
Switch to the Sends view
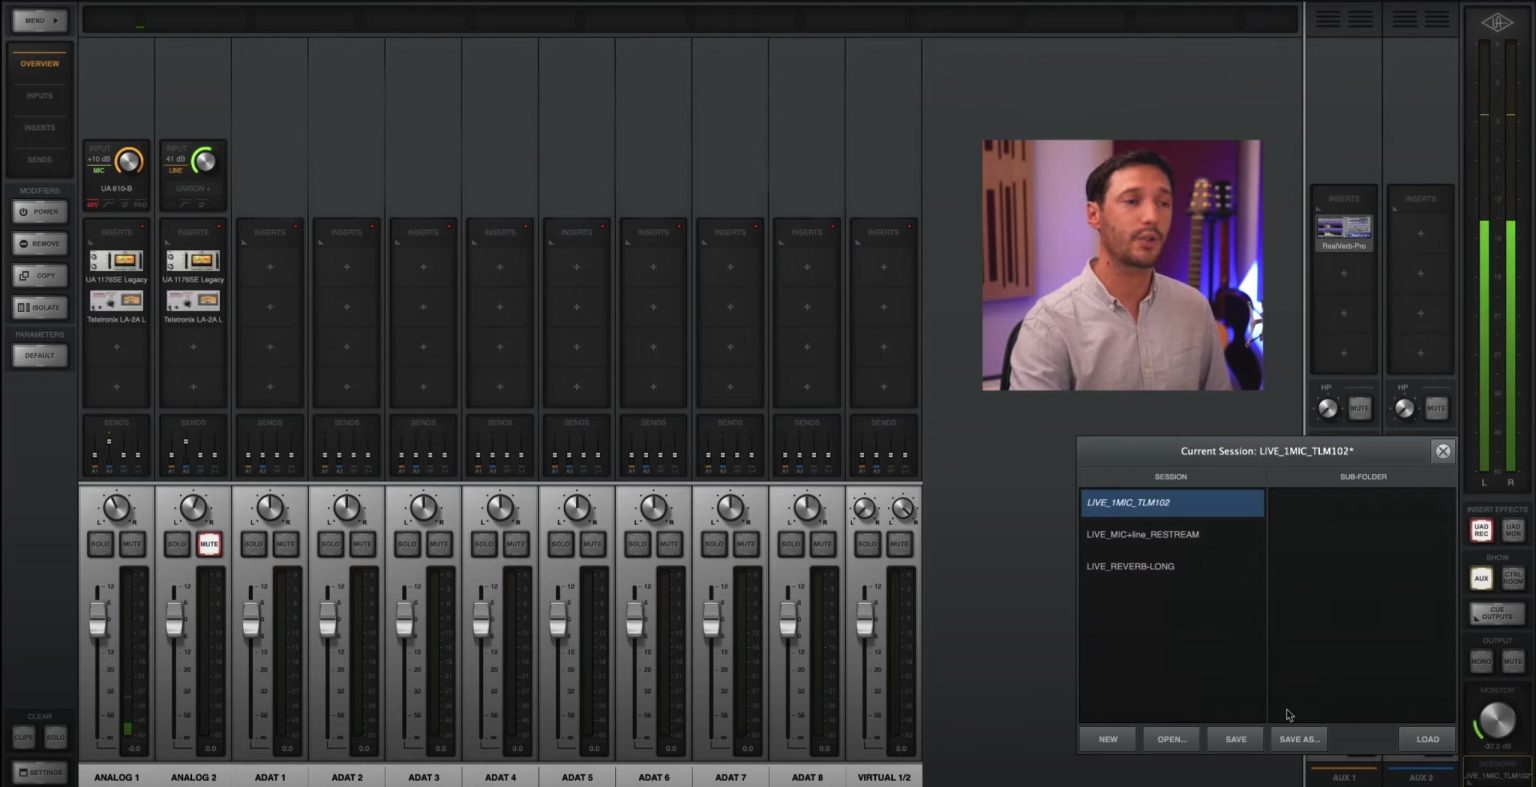point(40,160)
